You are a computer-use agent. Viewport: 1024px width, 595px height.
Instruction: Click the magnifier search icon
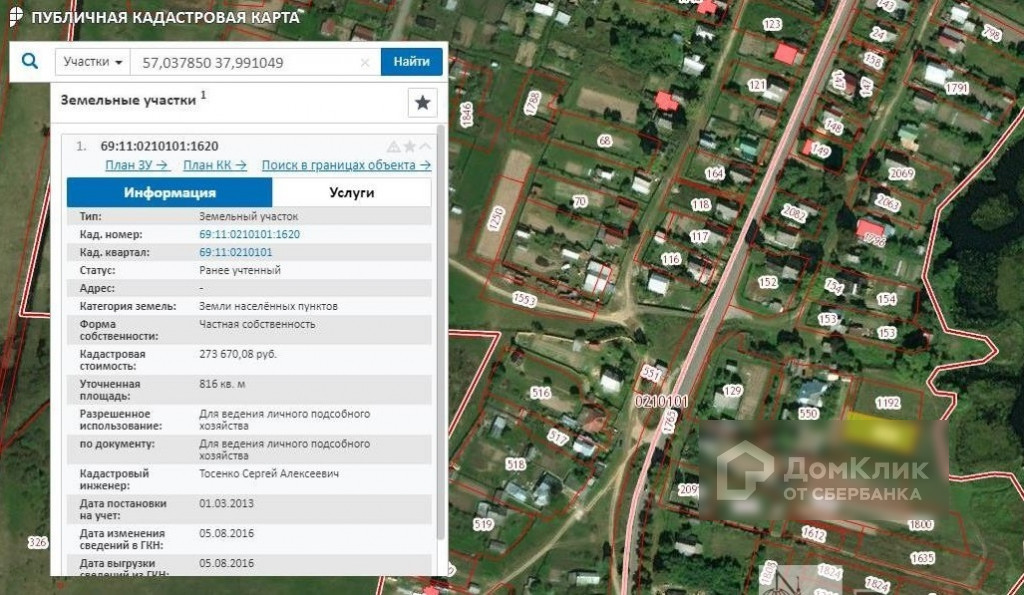[30, 61]
